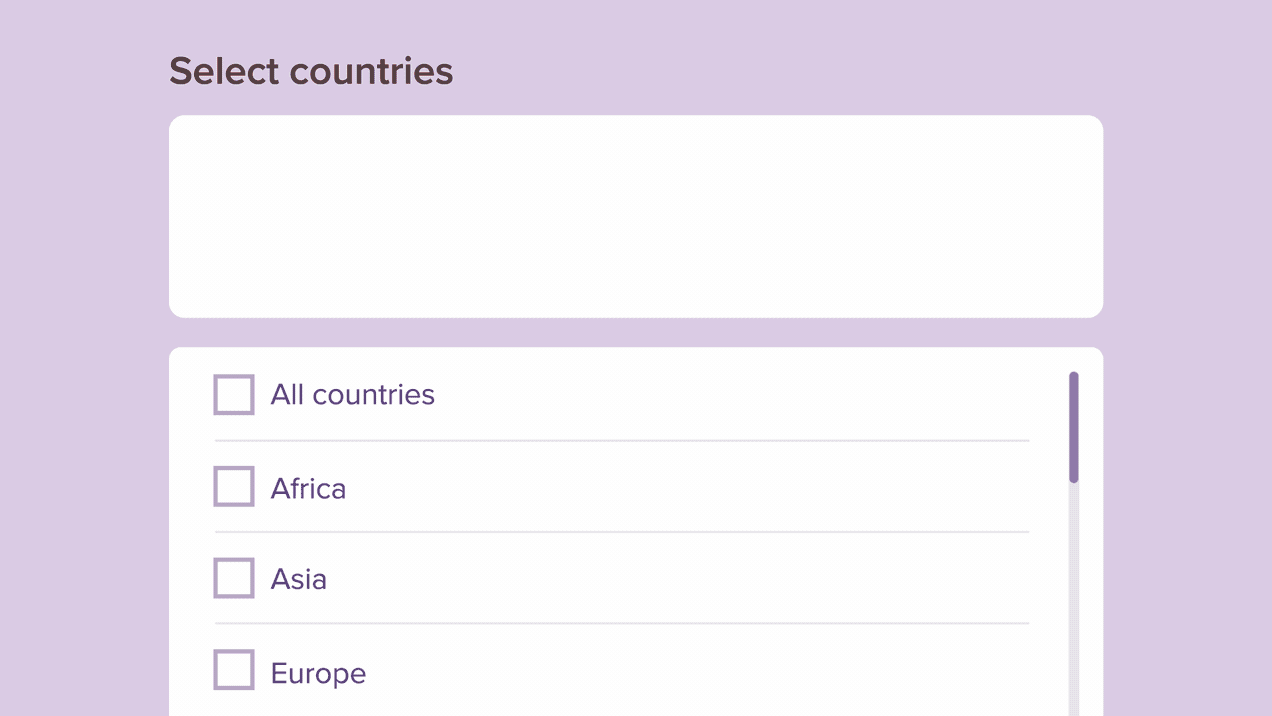Click the Asia label text
Screen dimensions: 1272x716
point(299,579)
